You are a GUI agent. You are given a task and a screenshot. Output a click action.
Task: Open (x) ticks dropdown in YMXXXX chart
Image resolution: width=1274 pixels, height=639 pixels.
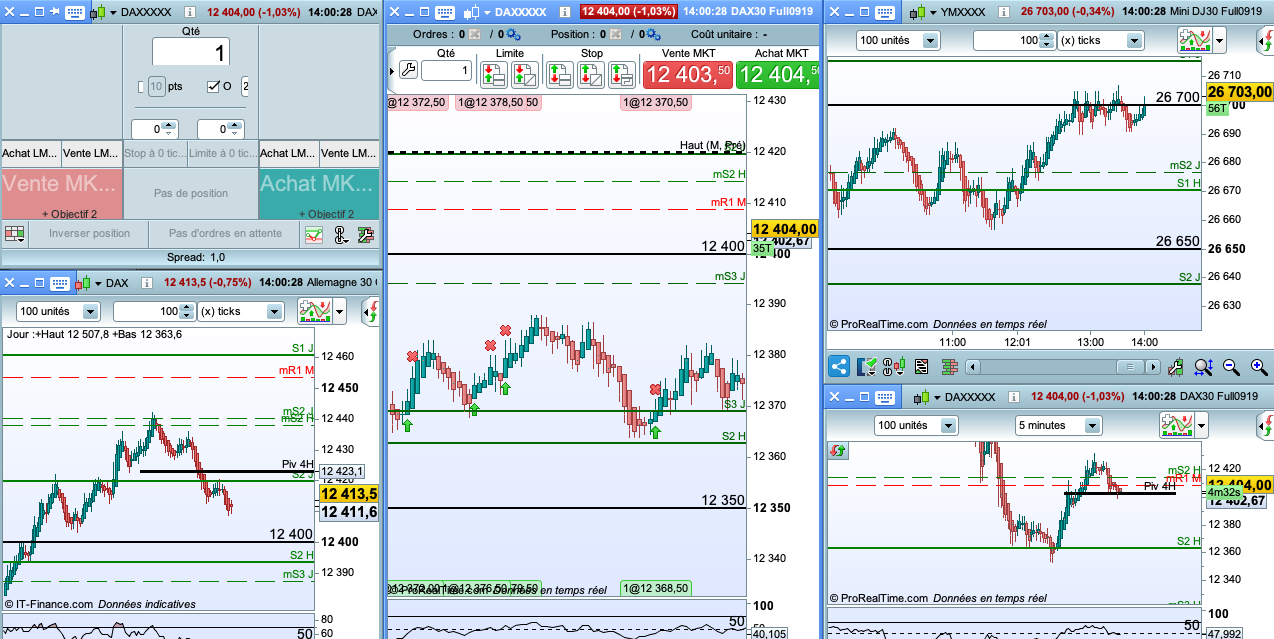tap(1100, 40)
